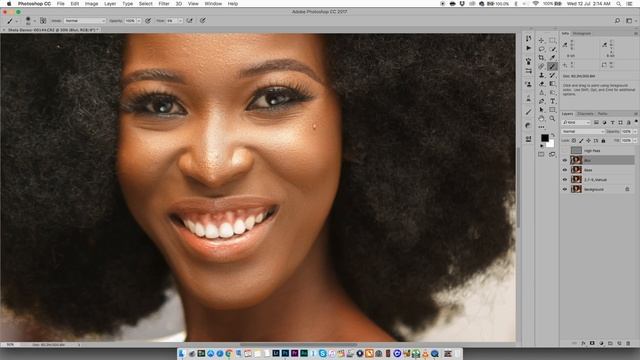640x360 pixels.
Task: Select the Crop tool
Action: click(x=541, y=58)
